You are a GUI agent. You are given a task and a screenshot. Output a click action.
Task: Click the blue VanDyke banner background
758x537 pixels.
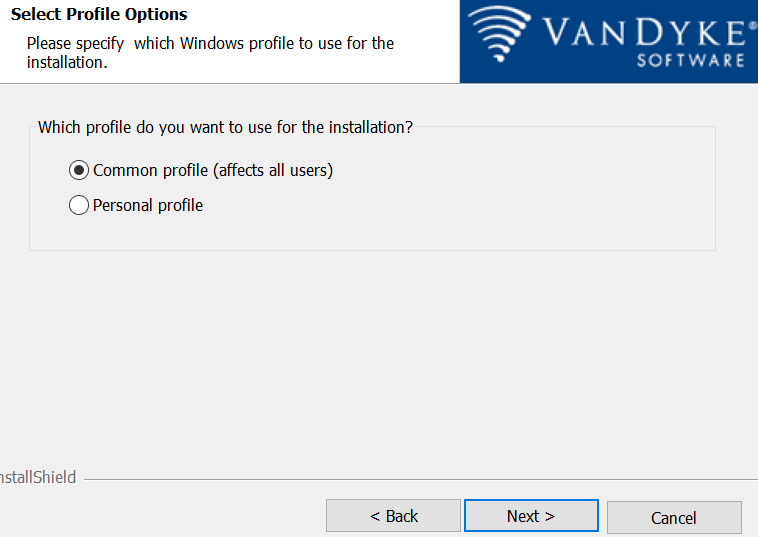pos(600,72)
